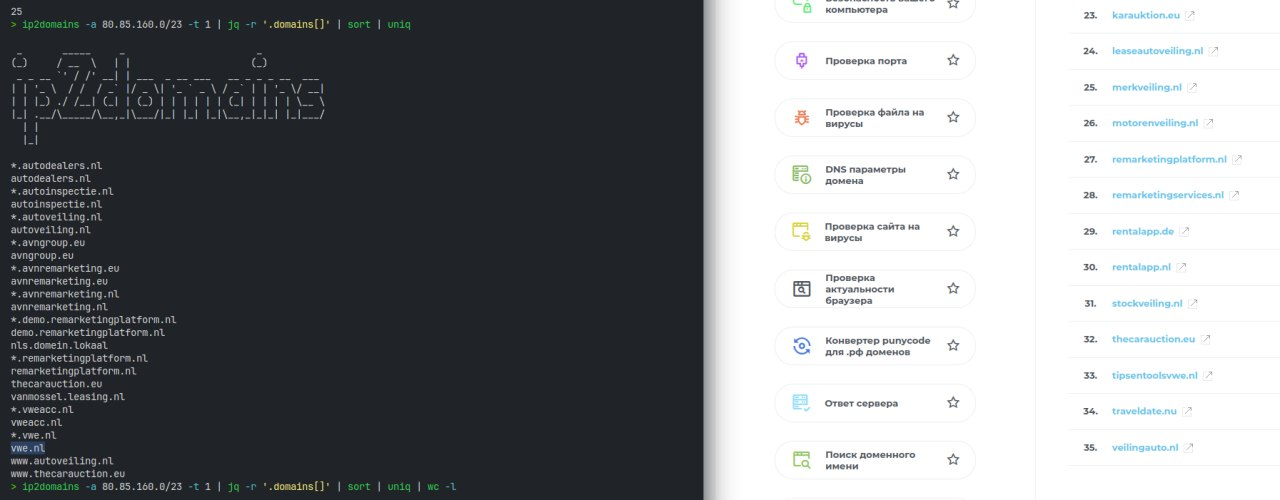Star the 'Проверка порта' tool
Screen dimensions: 1280x500
coord(953,60)
